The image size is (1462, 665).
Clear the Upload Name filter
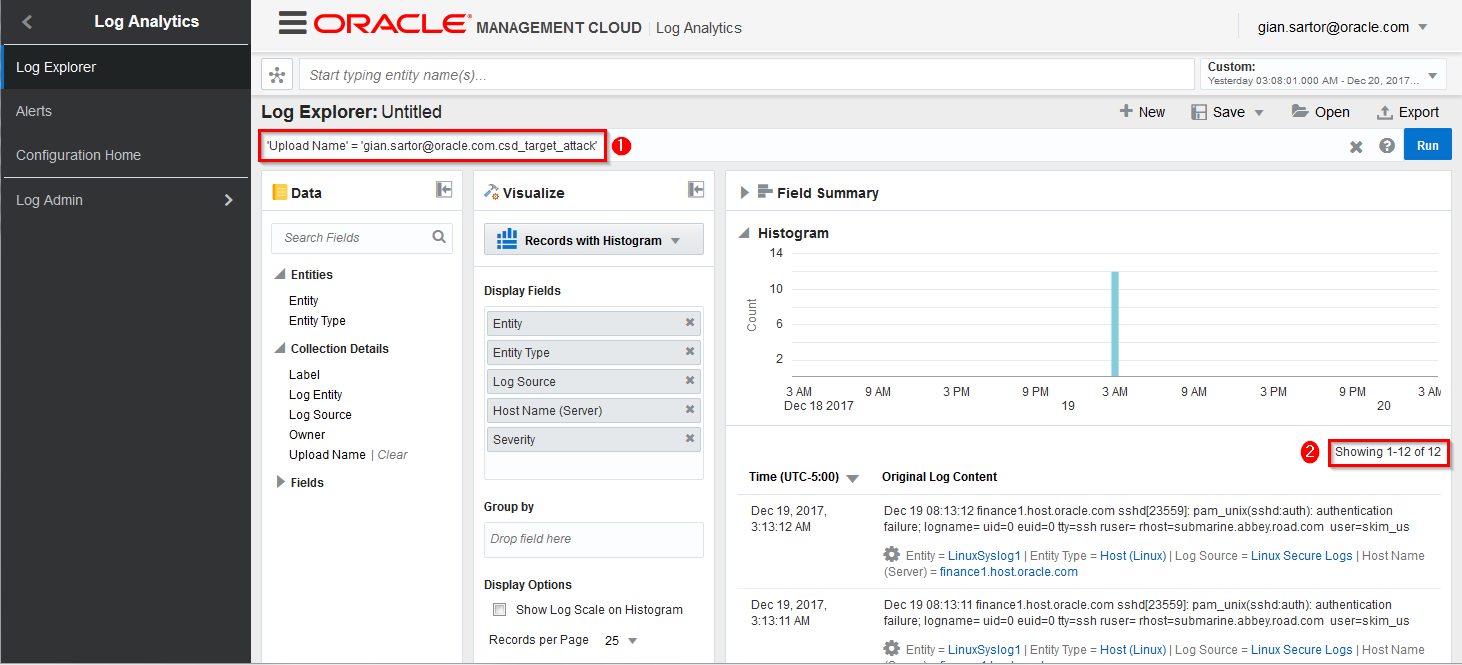[x=392, y=455]
